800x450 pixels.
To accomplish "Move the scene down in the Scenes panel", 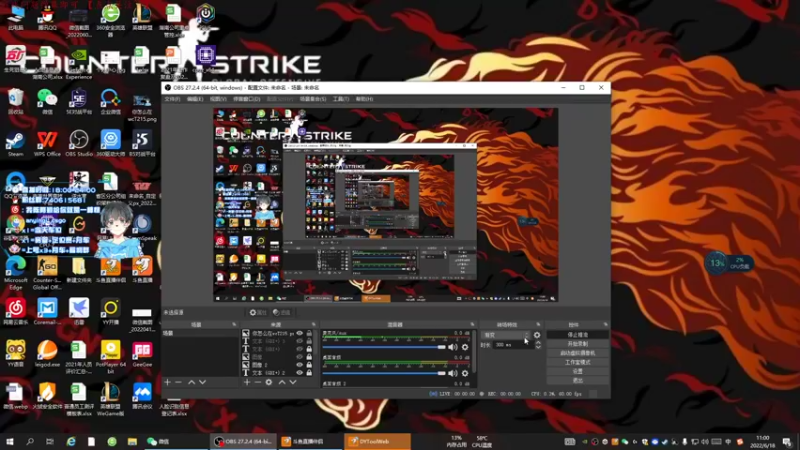I will 203,382.
